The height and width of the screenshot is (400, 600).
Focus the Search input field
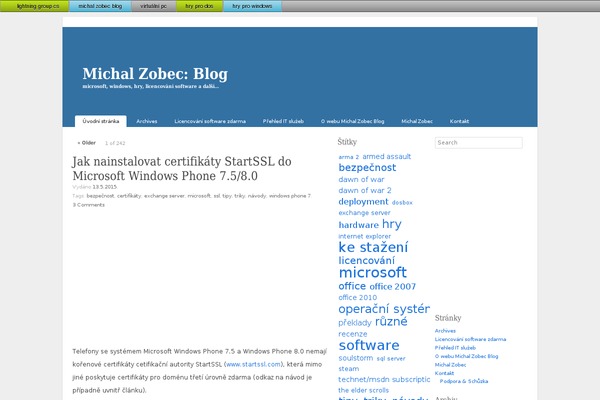pyautogui.click(x=478, y=142)
